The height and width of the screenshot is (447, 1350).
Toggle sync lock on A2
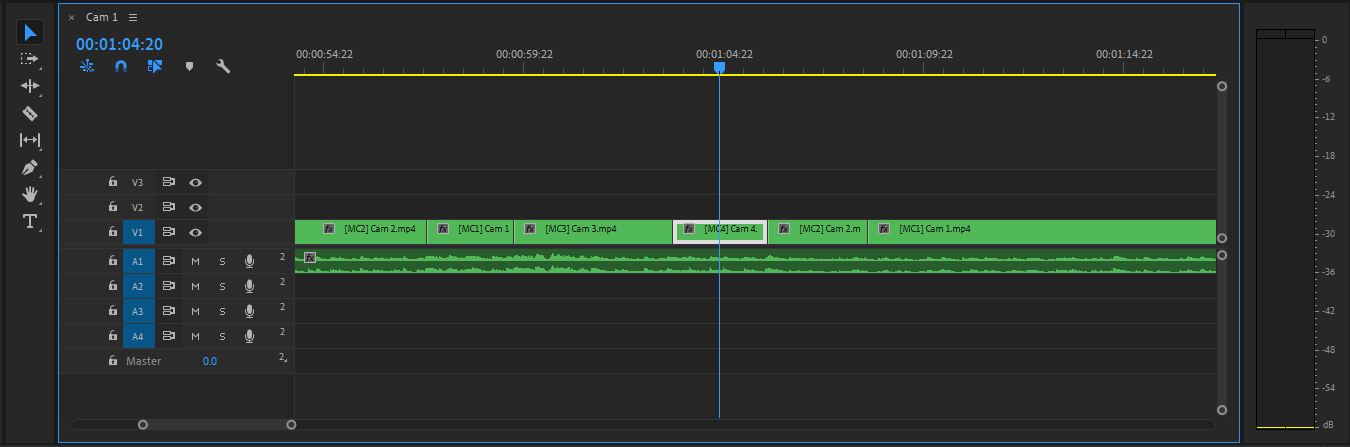point(169,286)
